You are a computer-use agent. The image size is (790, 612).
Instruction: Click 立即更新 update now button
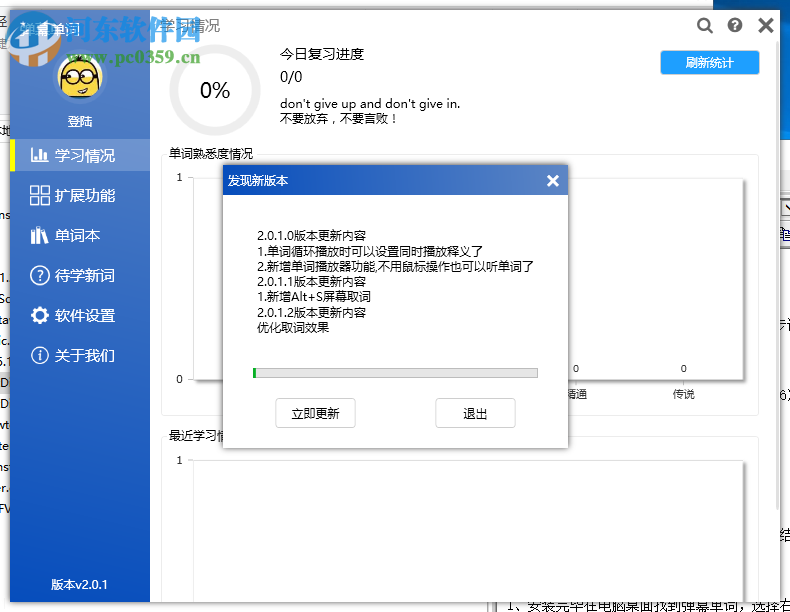click(315, 413)
